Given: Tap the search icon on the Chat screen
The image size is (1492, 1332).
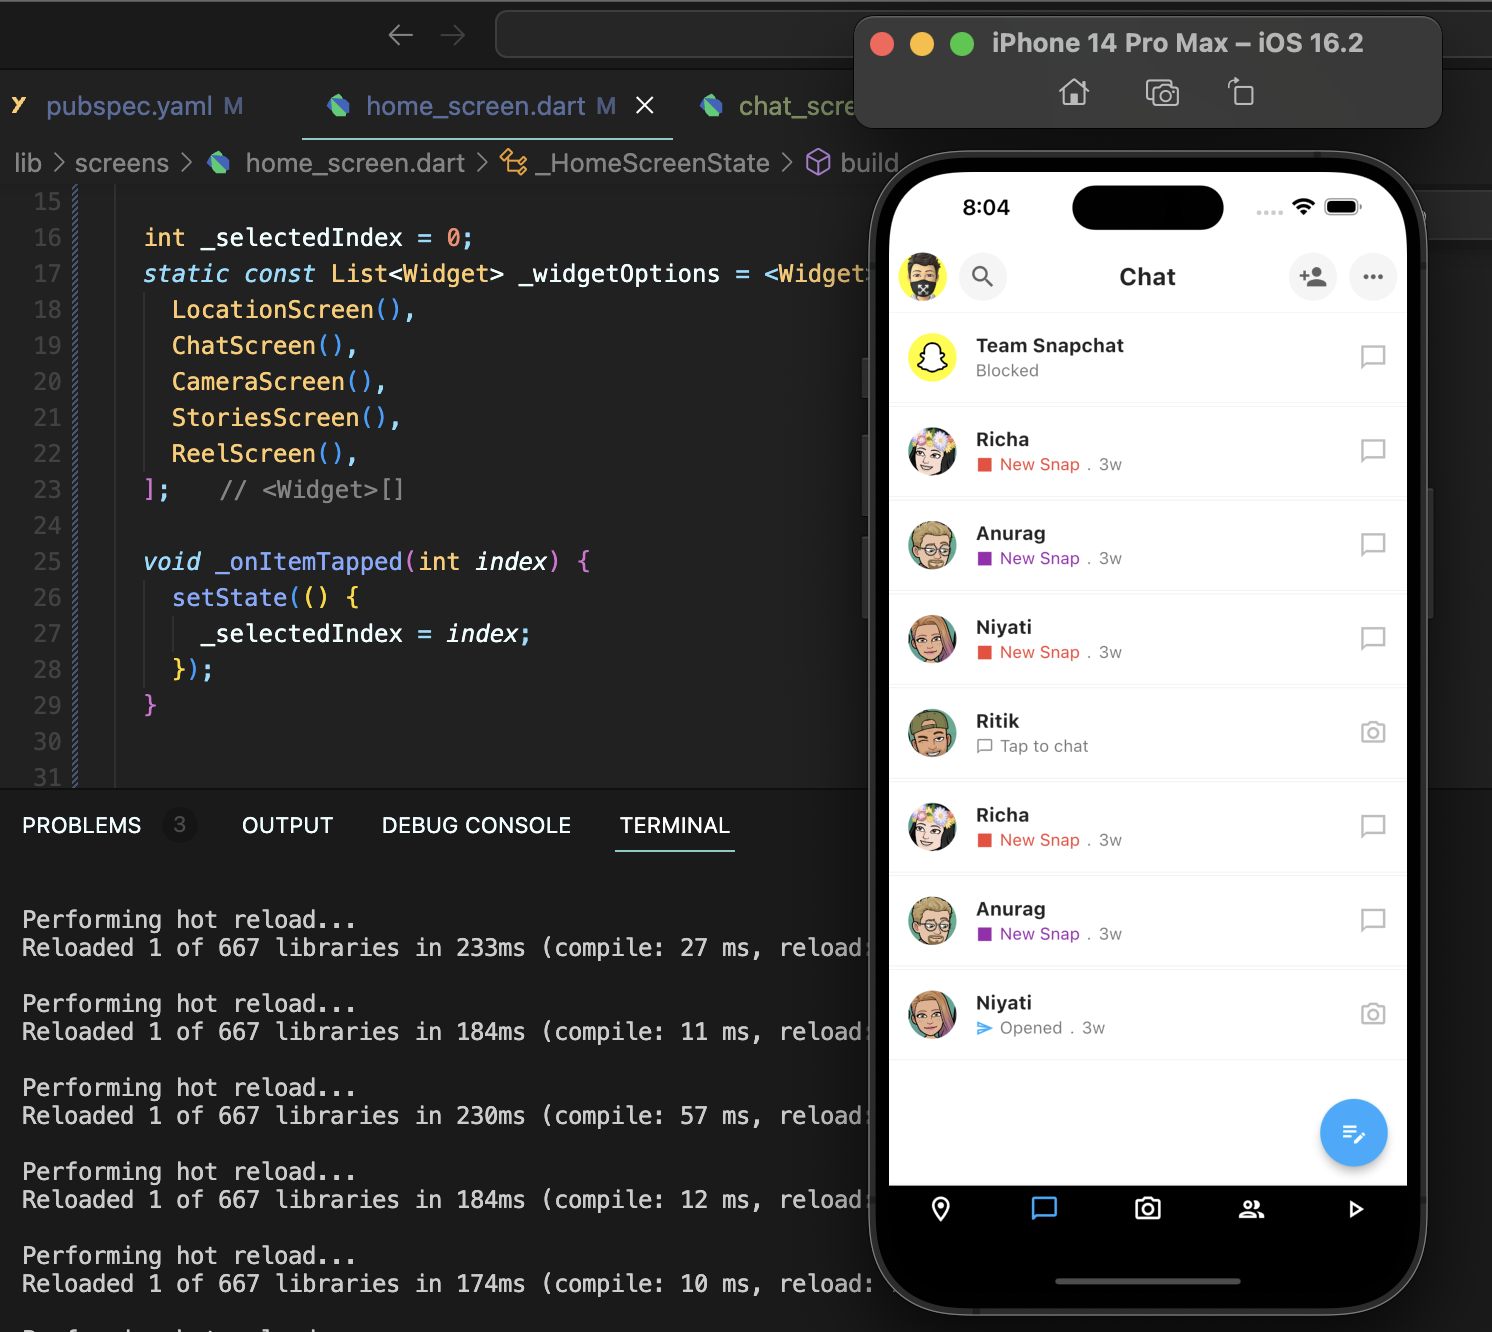Looking at the screenshot, I should click(x=983, y=277).
